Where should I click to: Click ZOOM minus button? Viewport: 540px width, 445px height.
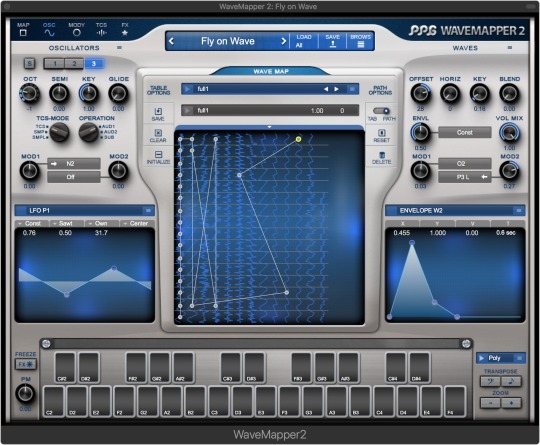(490, 403)
